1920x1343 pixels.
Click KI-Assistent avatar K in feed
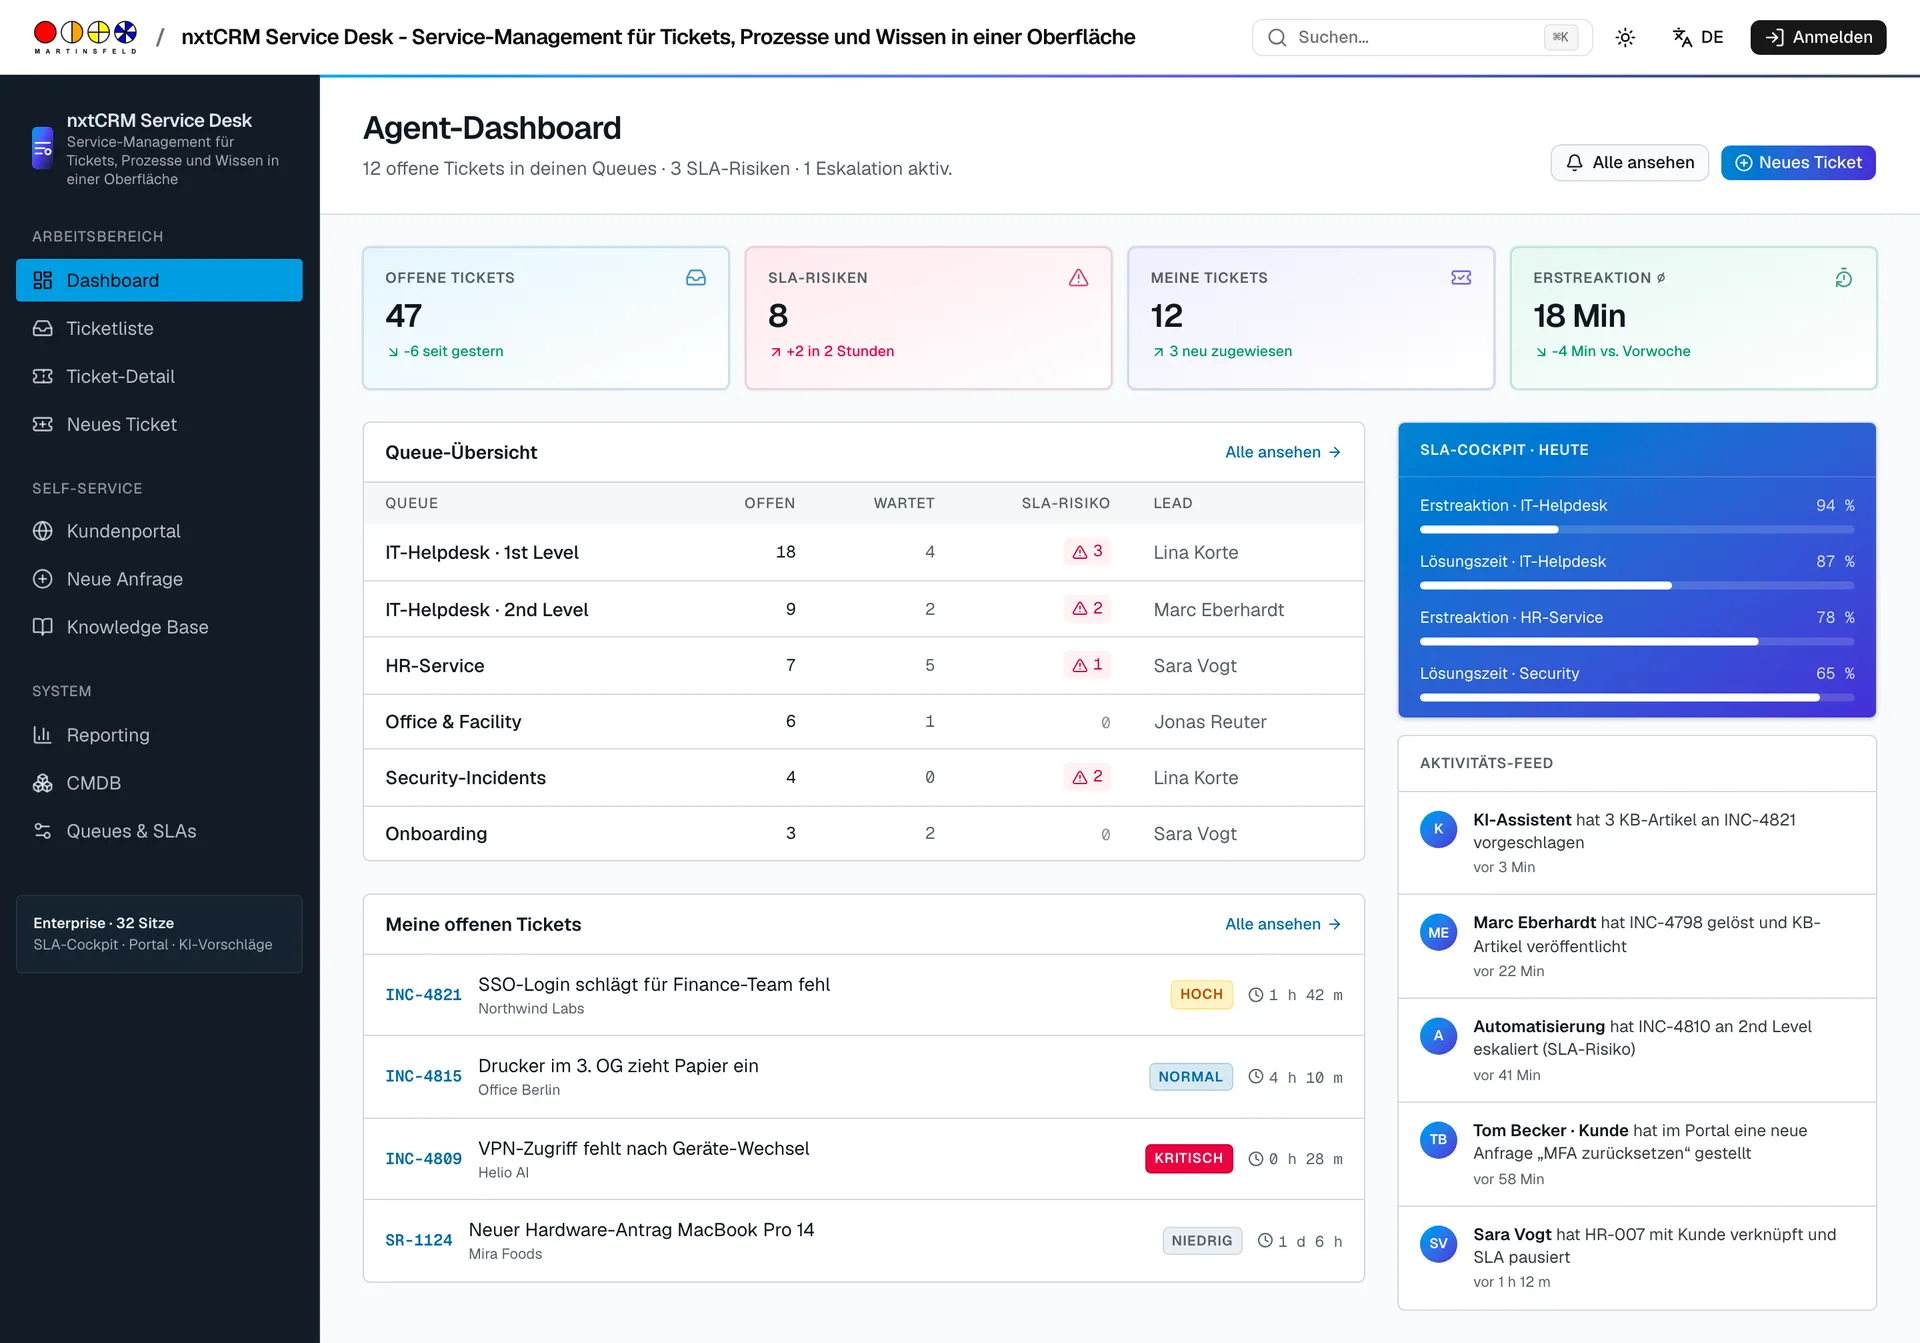point(1438,829)
